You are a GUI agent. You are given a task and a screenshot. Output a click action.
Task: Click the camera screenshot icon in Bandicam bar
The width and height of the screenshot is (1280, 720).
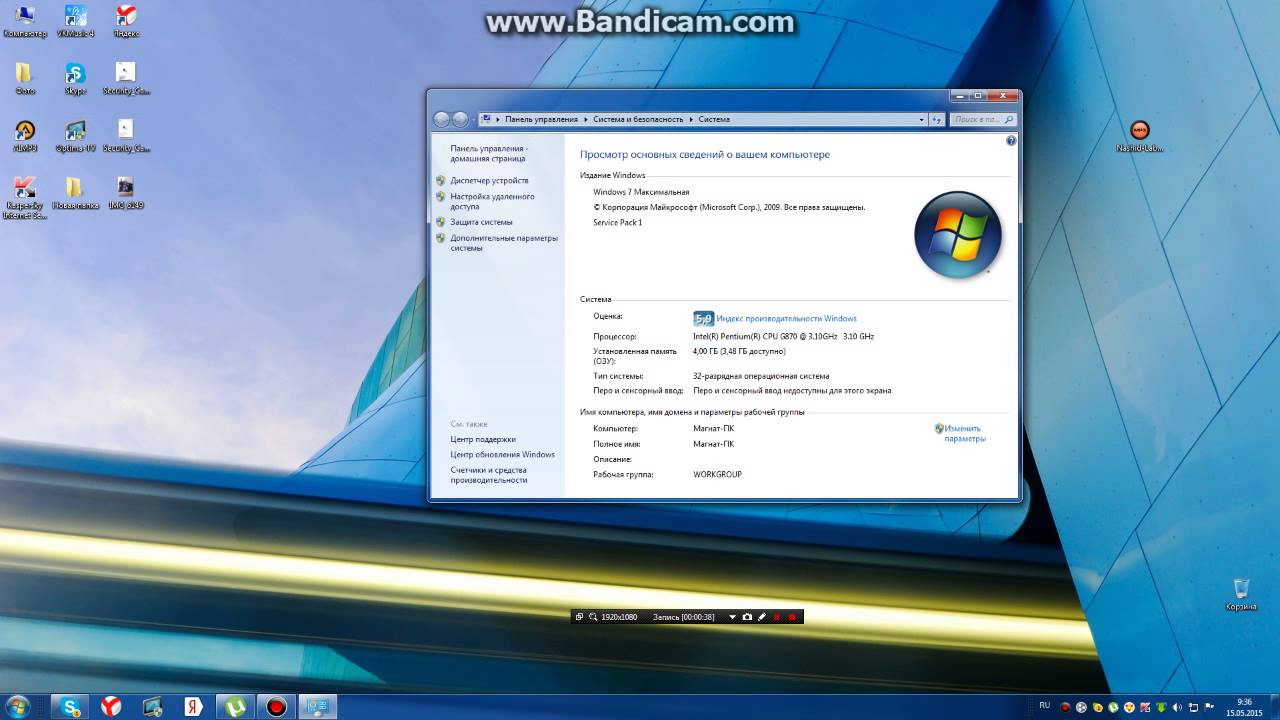point(747,617)
